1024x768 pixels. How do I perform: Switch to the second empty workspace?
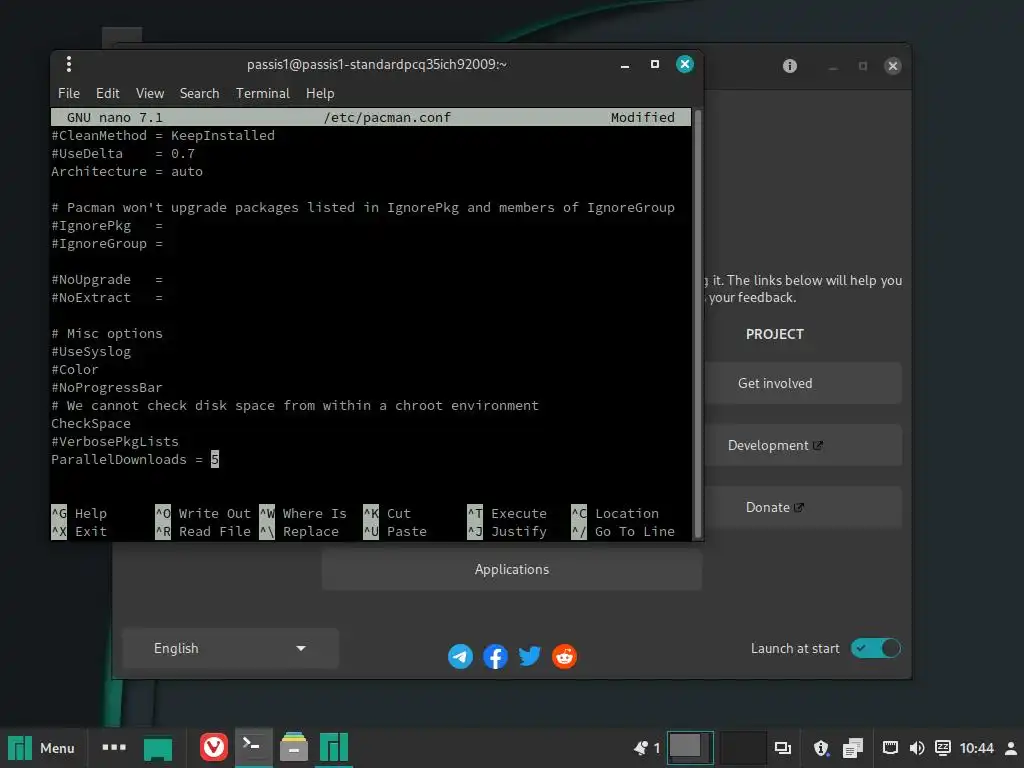[x=742, y=748]
